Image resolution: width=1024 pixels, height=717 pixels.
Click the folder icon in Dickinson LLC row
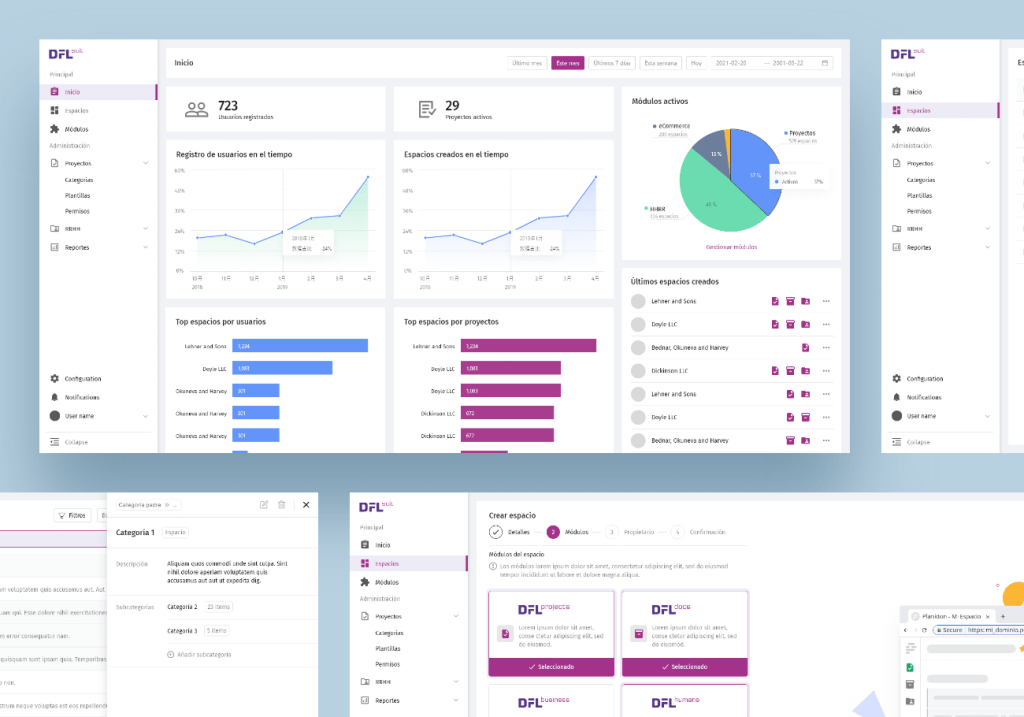[805, 371]
